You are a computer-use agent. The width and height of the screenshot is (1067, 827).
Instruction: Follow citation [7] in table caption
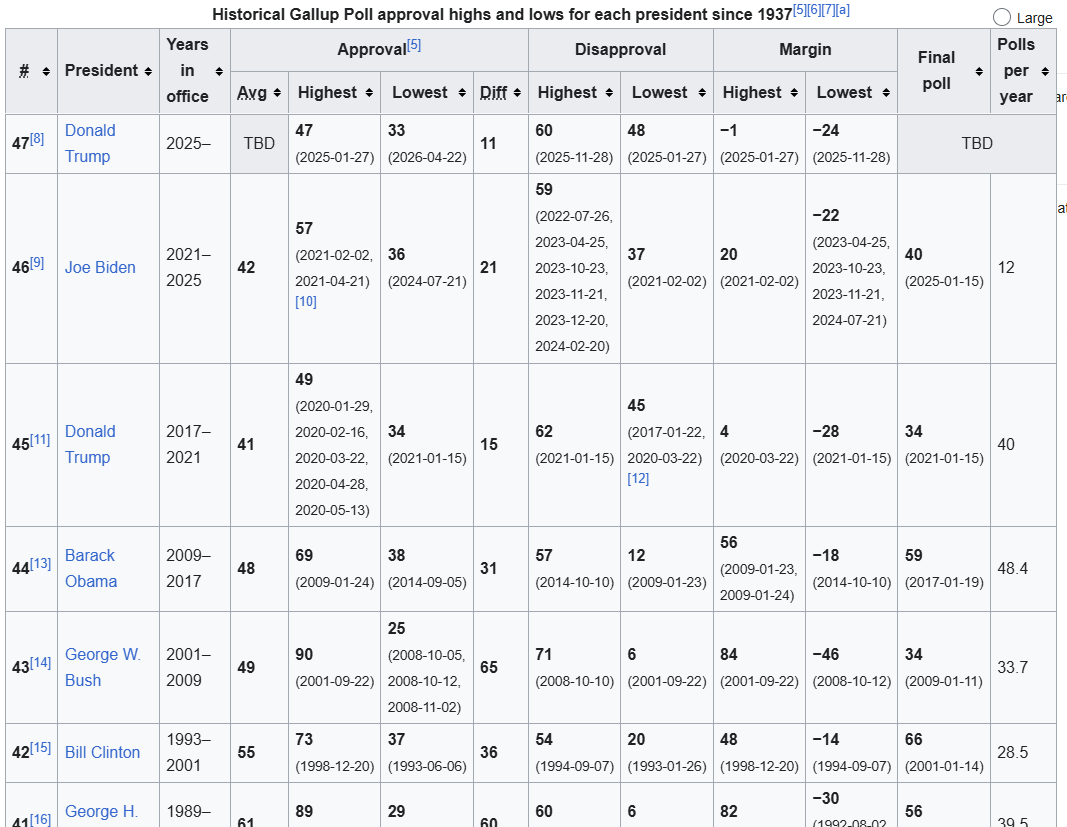(828, 10)
